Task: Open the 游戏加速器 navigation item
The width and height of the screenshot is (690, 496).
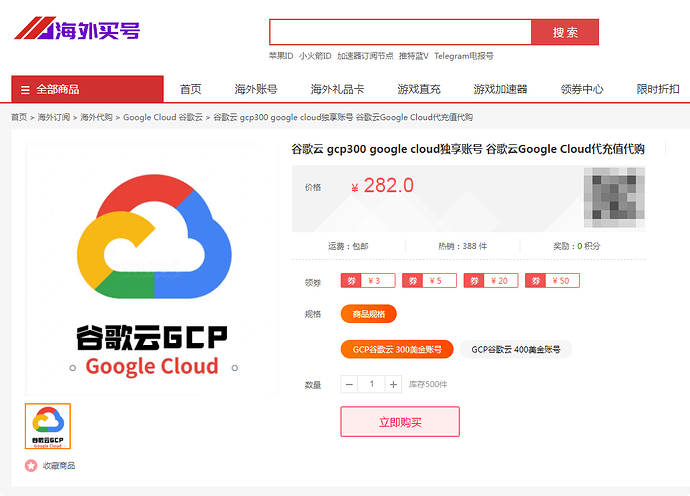Action: [500, 89]
